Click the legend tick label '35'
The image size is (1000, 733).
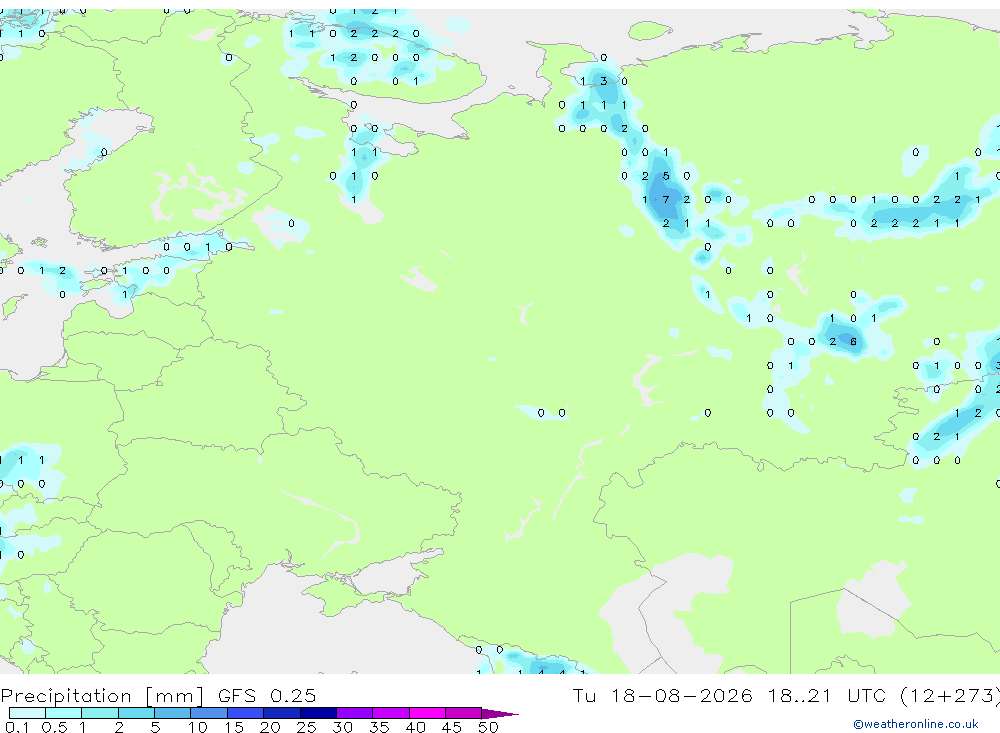379,727
